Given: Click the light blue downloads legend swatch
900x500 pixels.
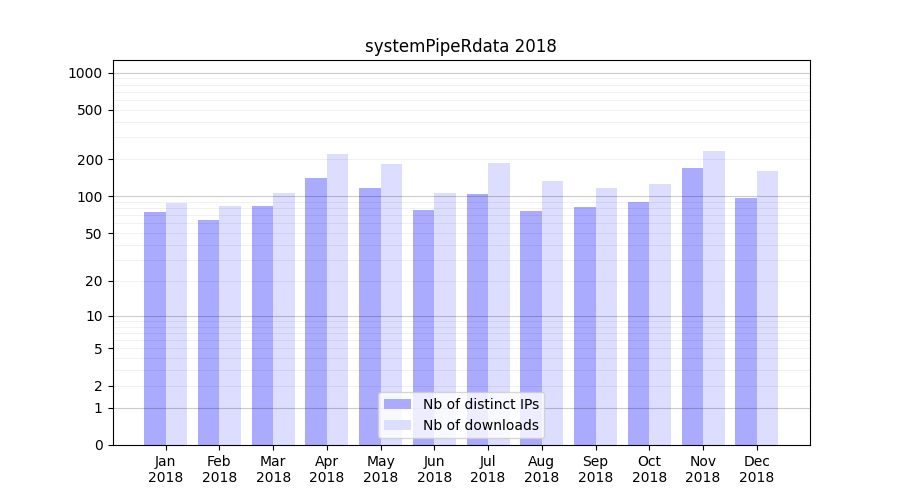Looking at the screenshot, I should tap(397, 425).
